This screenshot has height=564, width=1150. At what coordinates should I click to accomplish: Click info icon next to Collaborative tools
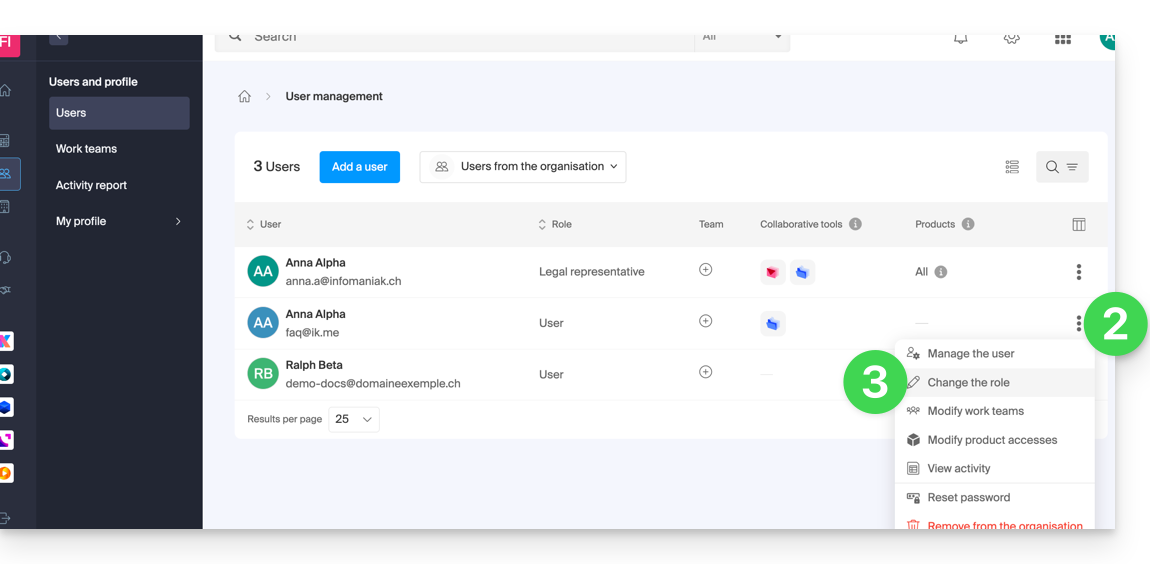(855, 224)
